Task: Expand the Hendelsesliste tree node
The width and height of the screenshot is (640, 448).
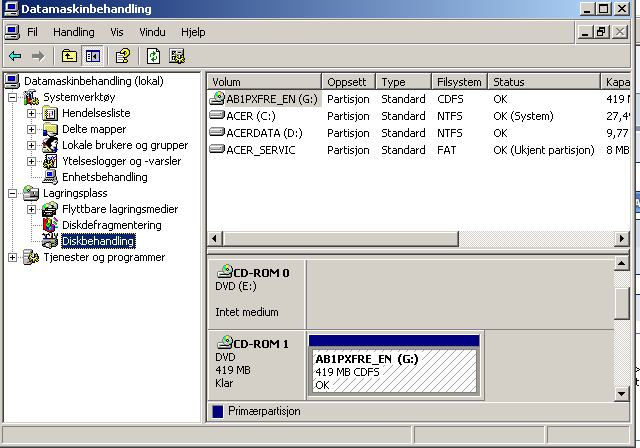Action: pos(32,113)
